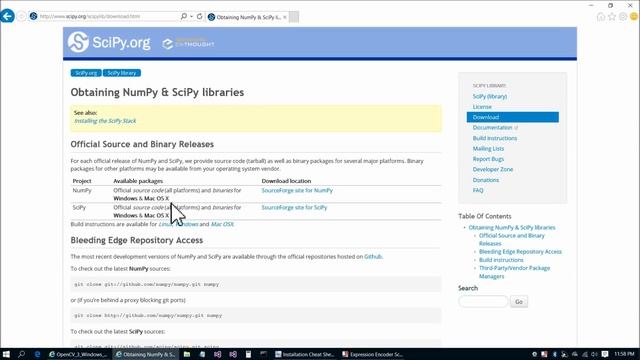
Task: Refresh the page with the reload icon
Action: pos(200,16)
